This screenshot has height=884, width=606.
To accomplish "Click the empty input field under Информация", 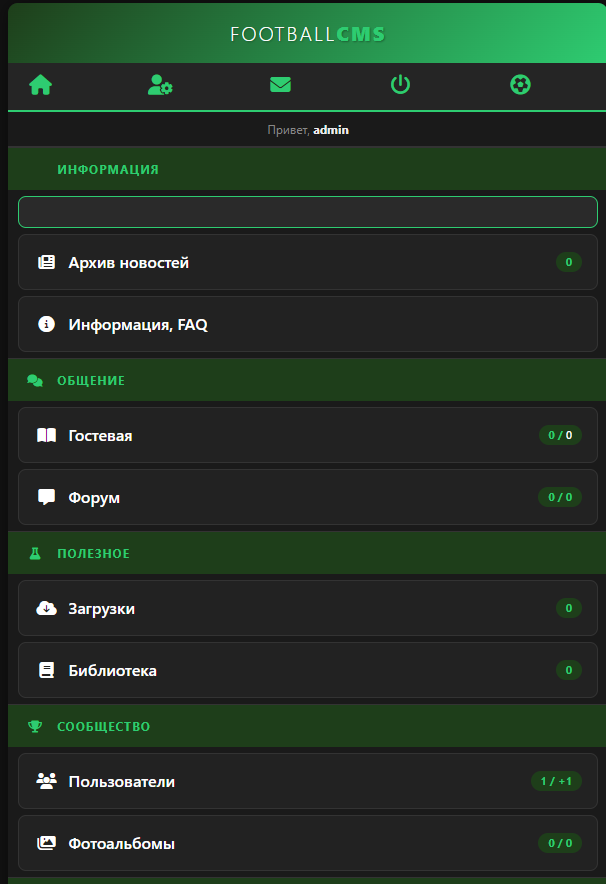I will 307,212.
